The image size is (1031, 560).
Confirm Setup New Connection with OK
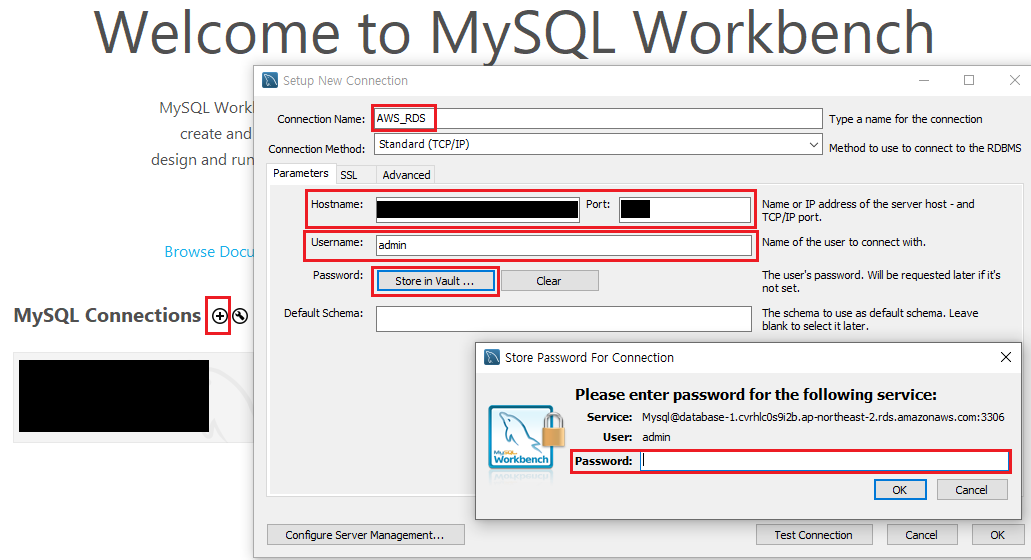pyautogui.click(x=997, y=535)
